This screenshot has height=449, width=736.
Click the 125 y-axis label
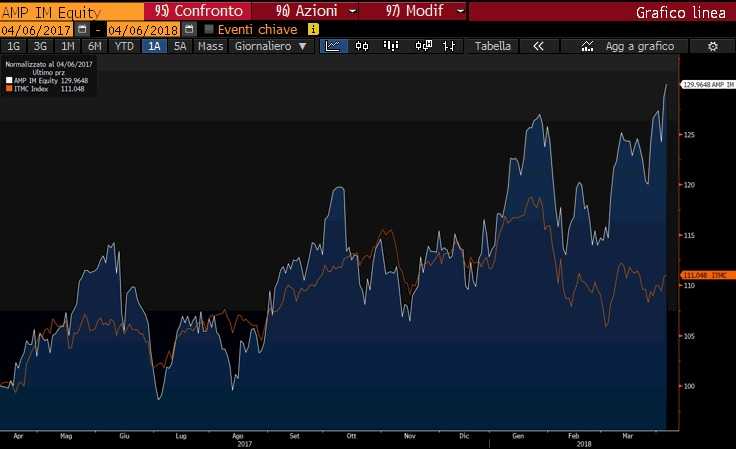[x=689, y=135]
